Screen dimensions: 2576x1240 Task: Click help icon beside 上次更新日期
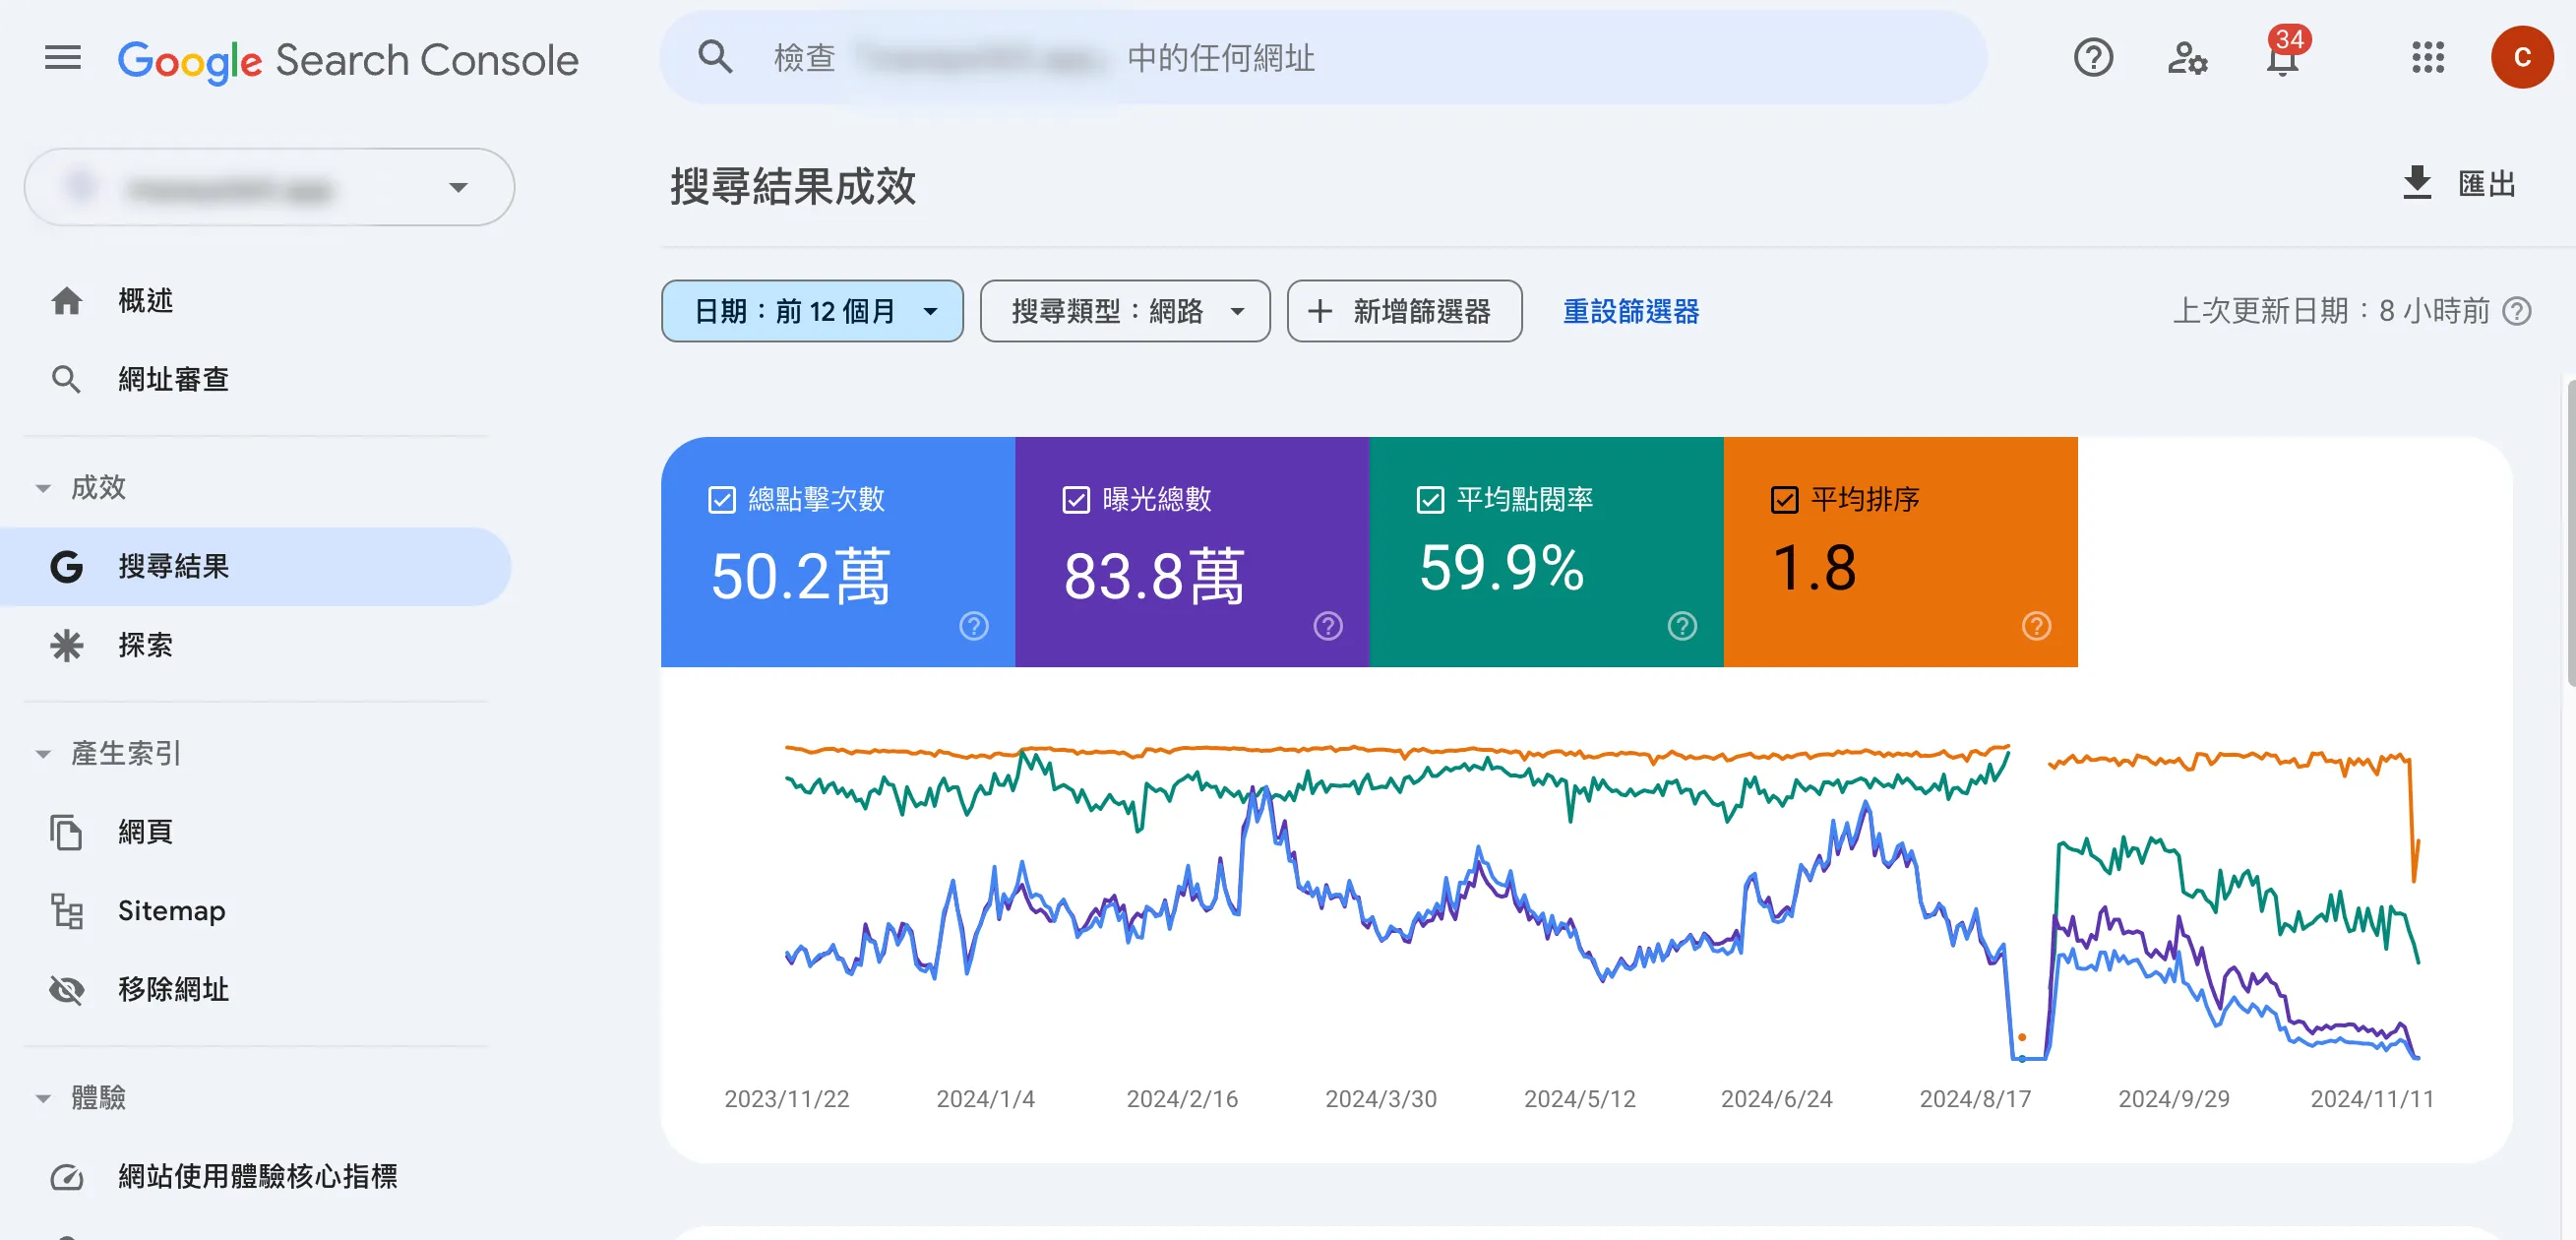(x=2516, y=311)
